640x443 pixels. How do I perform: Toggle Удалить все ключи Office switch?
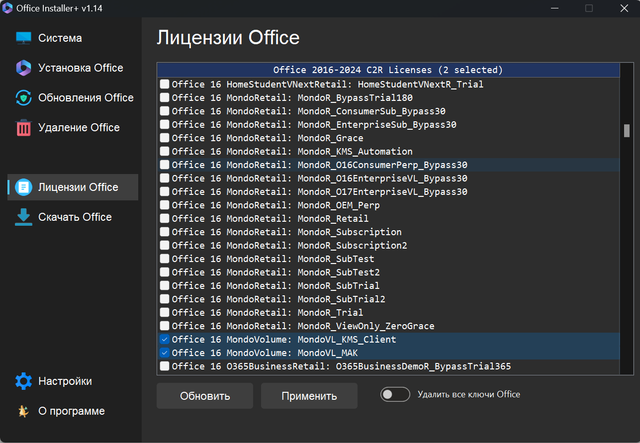tap(395, 394)
